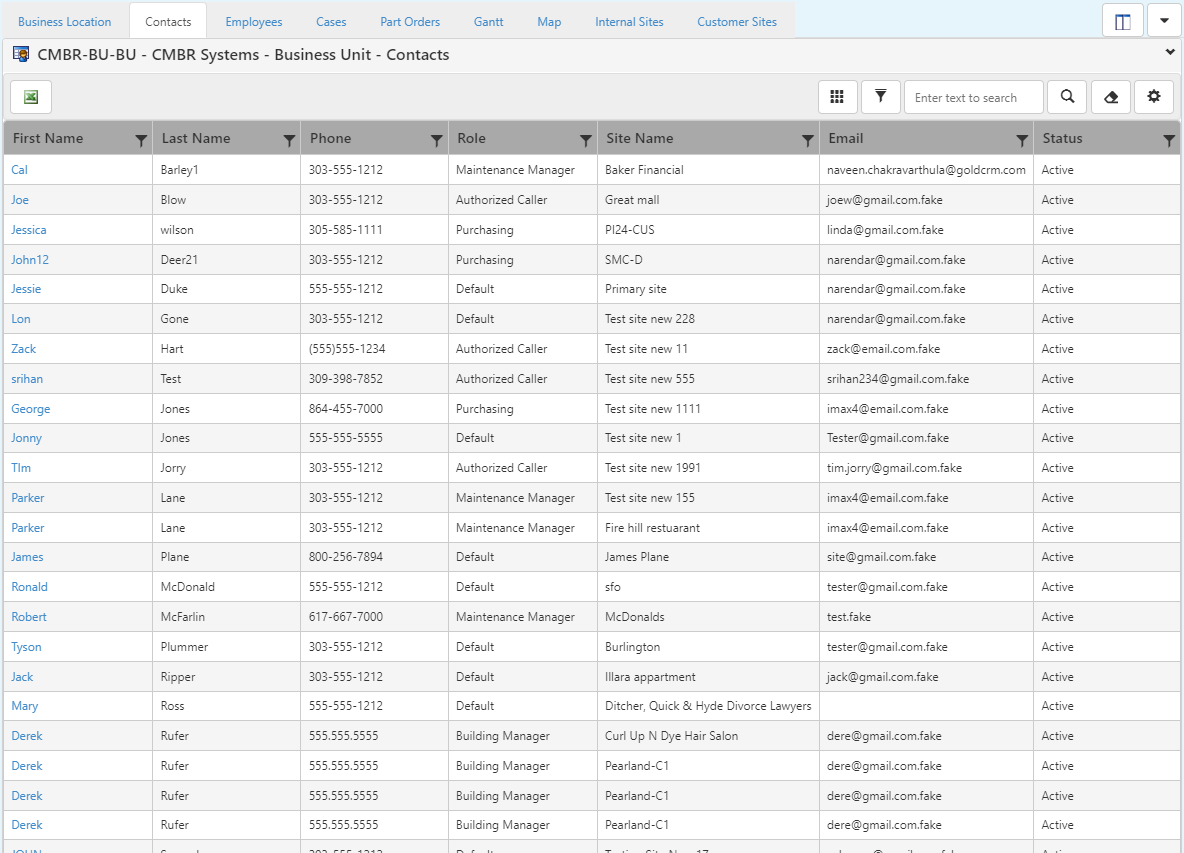Click the magnifier search icon
This screenshot has height=853, width=1184.
(1067, 97)
